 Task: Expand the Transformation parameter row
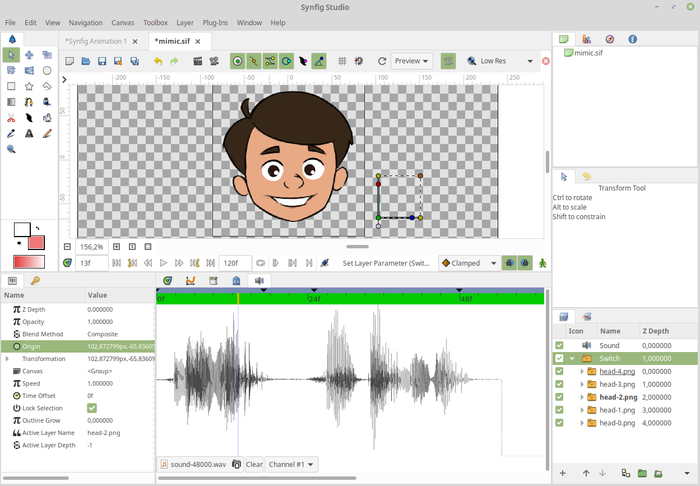[x=7, y=358]
